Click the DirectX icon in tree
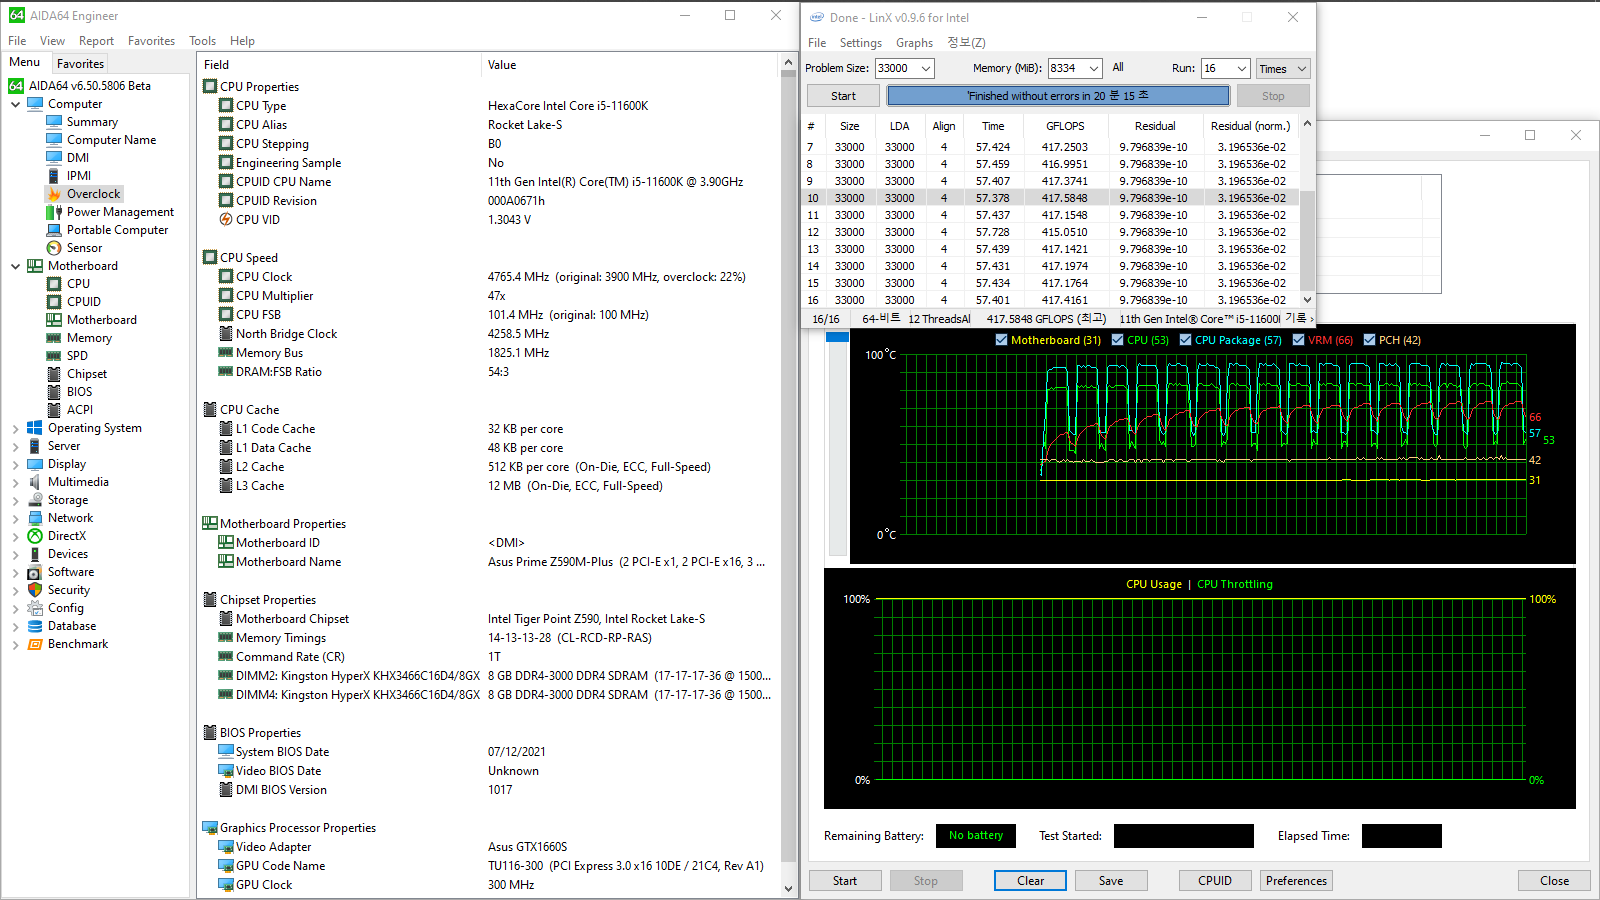 35,536
